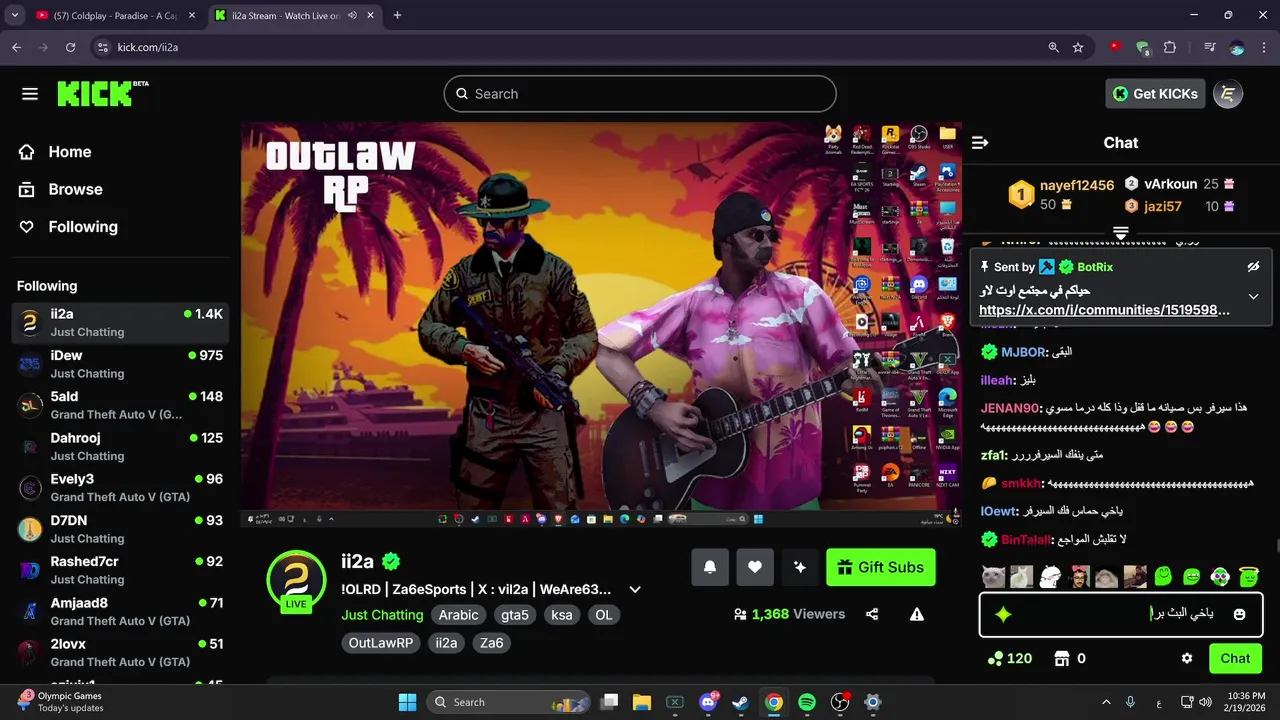Open Discord from the taskbar
Image resolution: width=1280 pixels, height=720 pixels.
tap(708, 702)
